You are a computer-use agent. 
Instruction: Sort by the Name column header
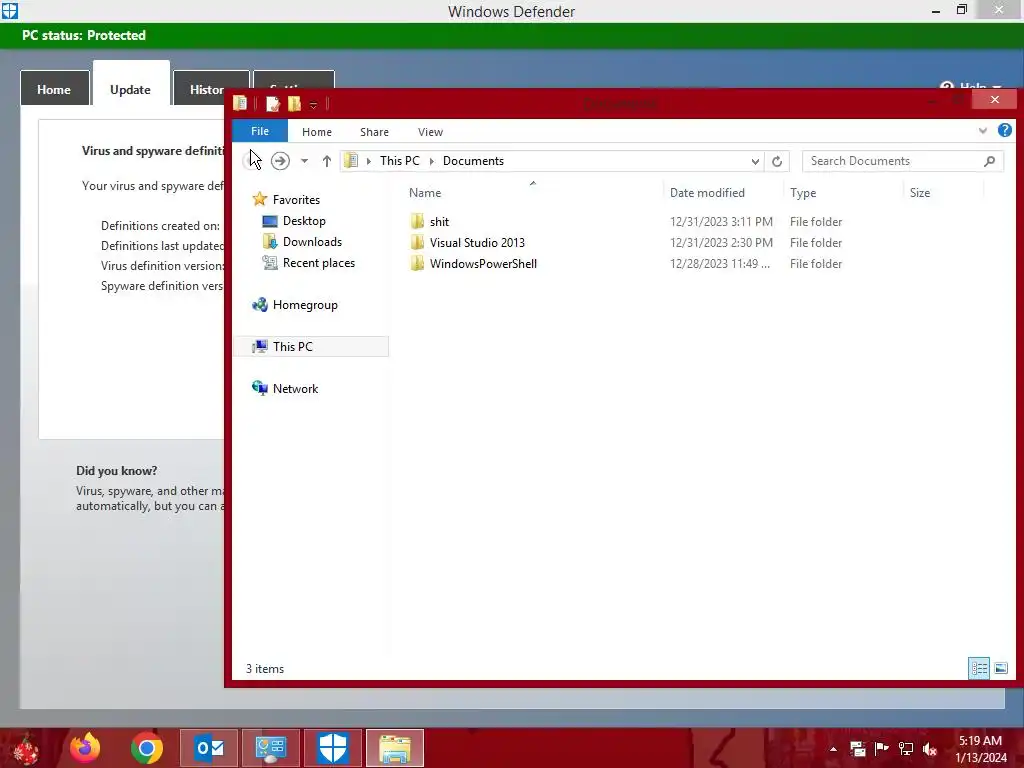pyautogui.click(x=424, y=193)
